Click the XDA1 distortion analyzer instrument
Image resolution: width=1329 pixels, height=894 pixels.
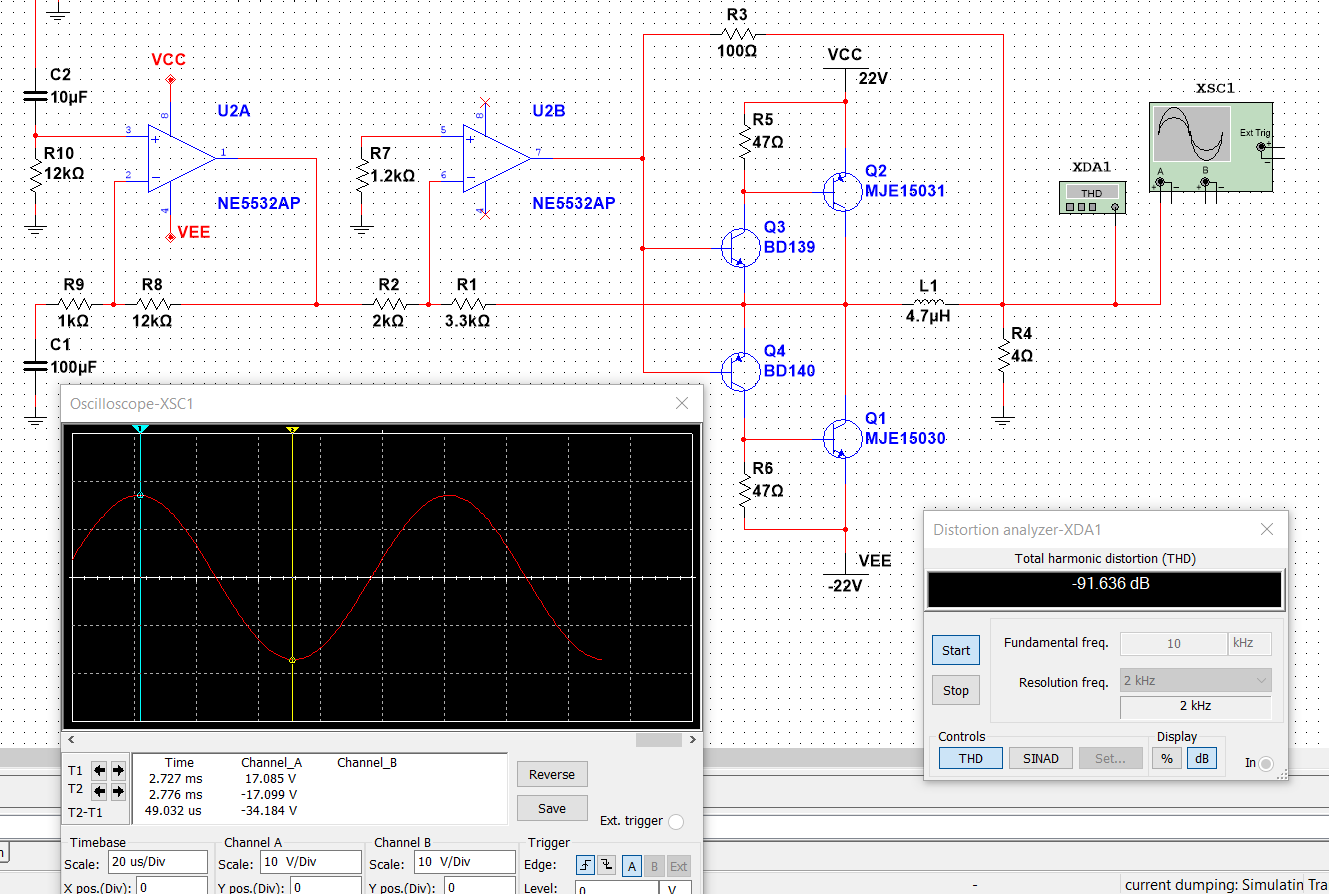pyautogui.click(x=1092, y=197)
